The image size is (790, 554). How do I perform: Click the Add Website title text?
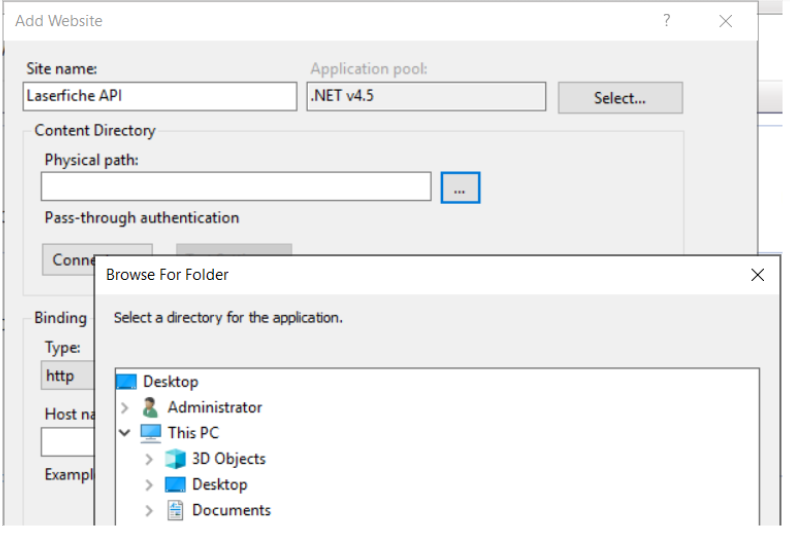click(x=58, y=21)
